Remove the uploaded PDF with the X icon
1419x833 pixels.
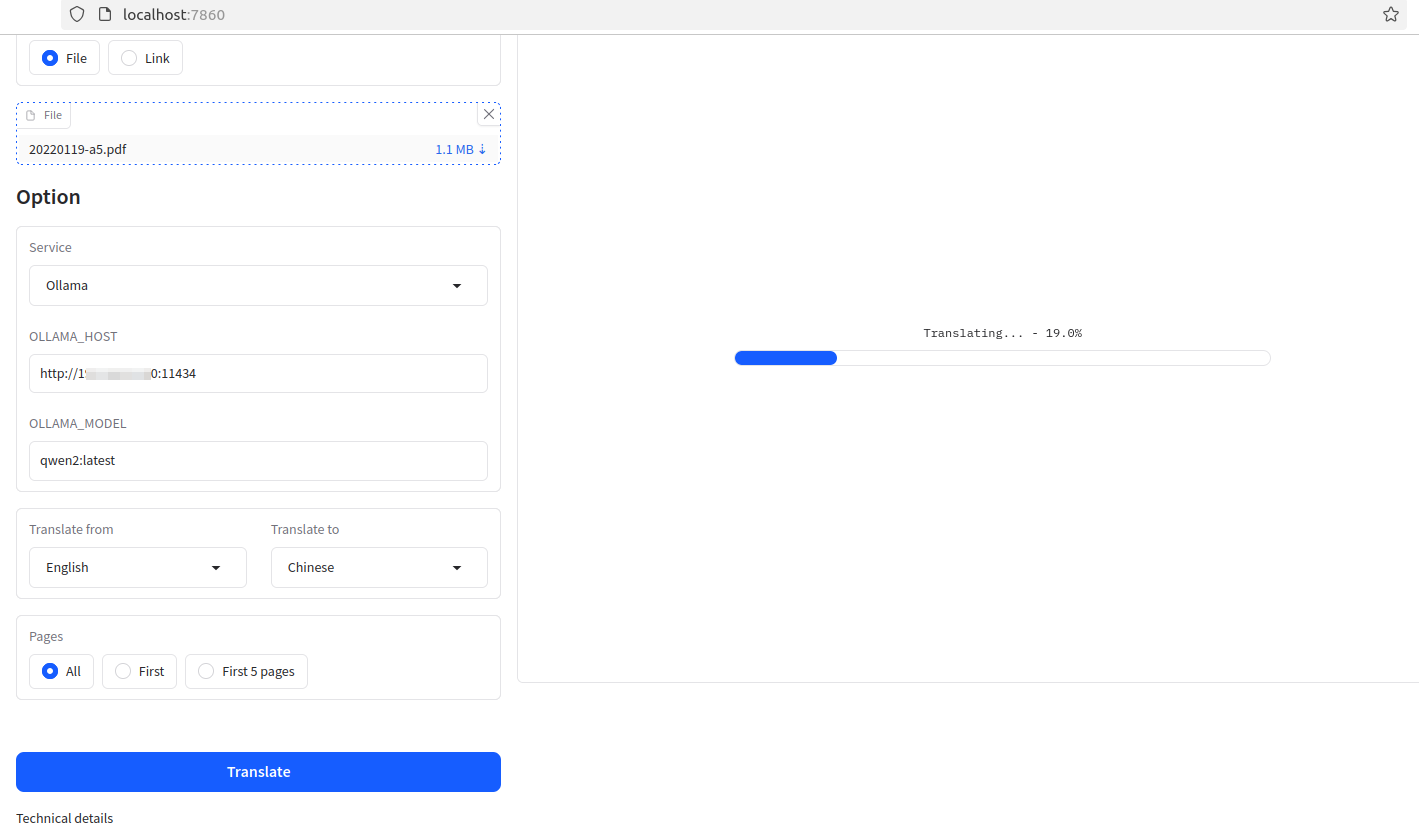(488, 114)
